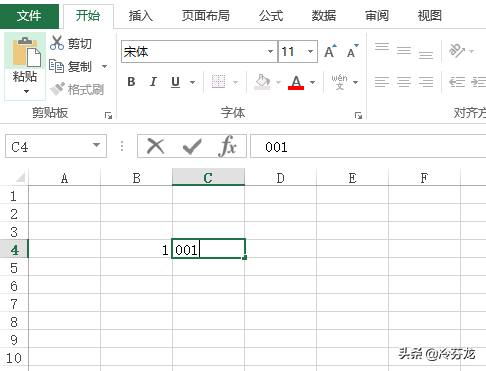
Task: Select column C header
Action: [208, 177]
